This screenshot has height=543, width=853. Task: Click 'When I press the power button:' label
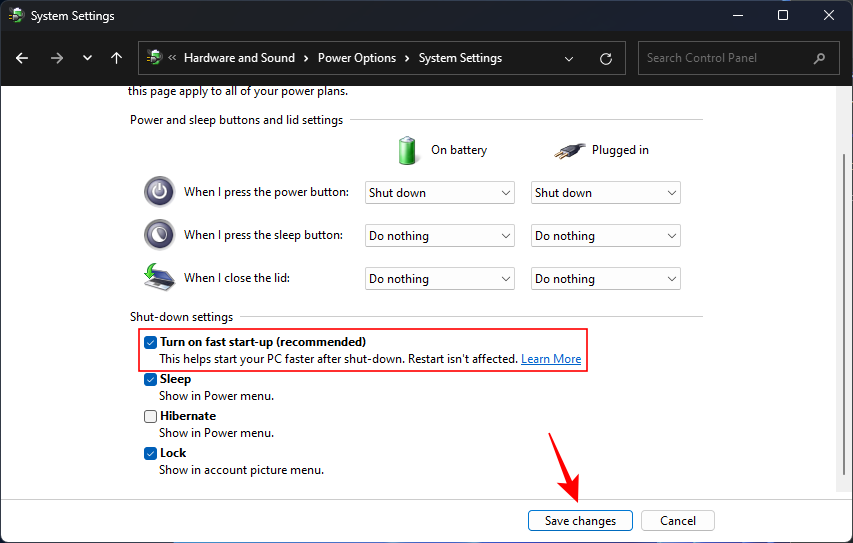267,192
